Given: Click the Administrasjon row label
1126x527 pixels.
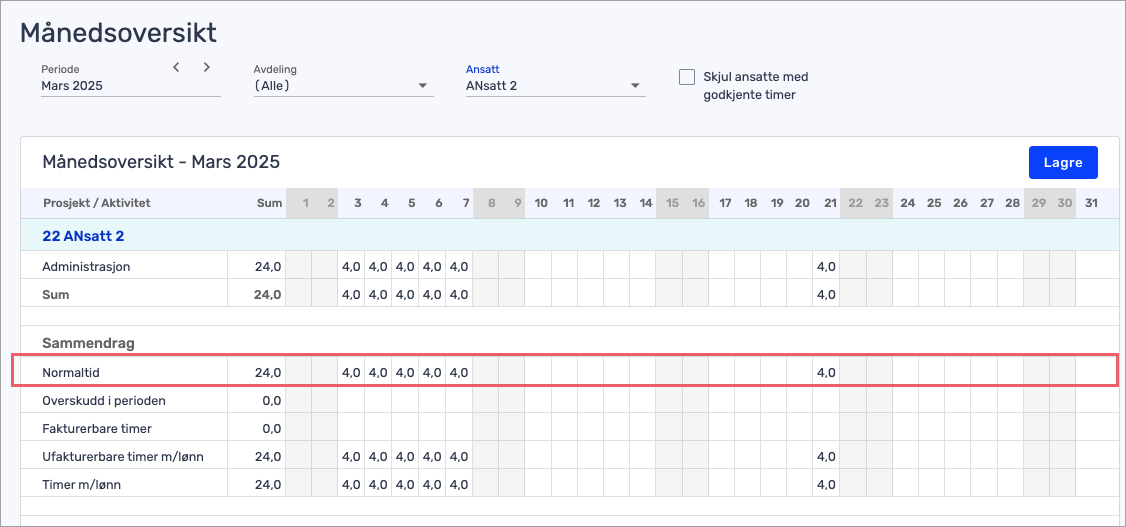Looking at the screenshot, I should (86, 266).
